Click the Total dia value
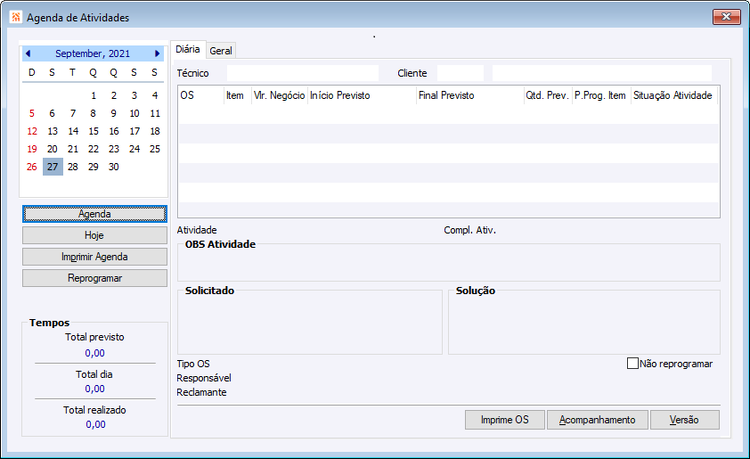 (x=95, y=389)
